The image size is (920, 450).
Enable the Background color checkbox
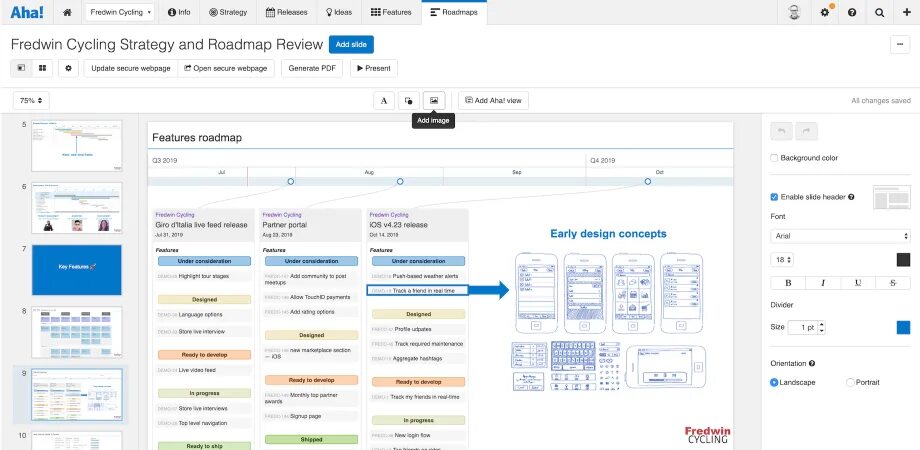tap(774, 158)
